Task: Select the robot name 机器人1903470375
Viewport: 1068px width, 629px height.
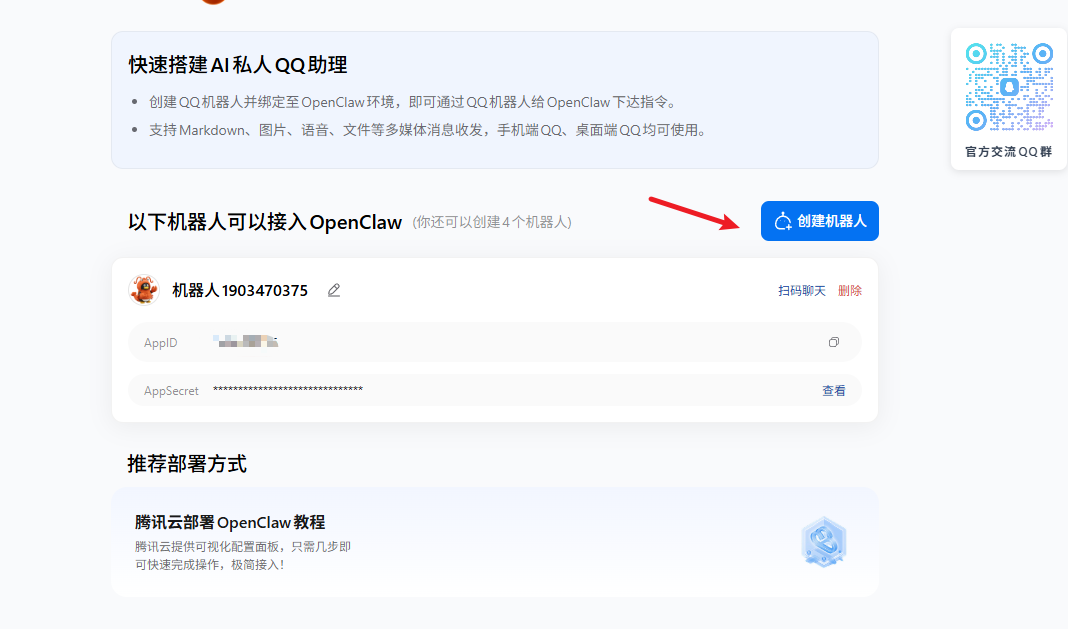Action: coord(240,290)
